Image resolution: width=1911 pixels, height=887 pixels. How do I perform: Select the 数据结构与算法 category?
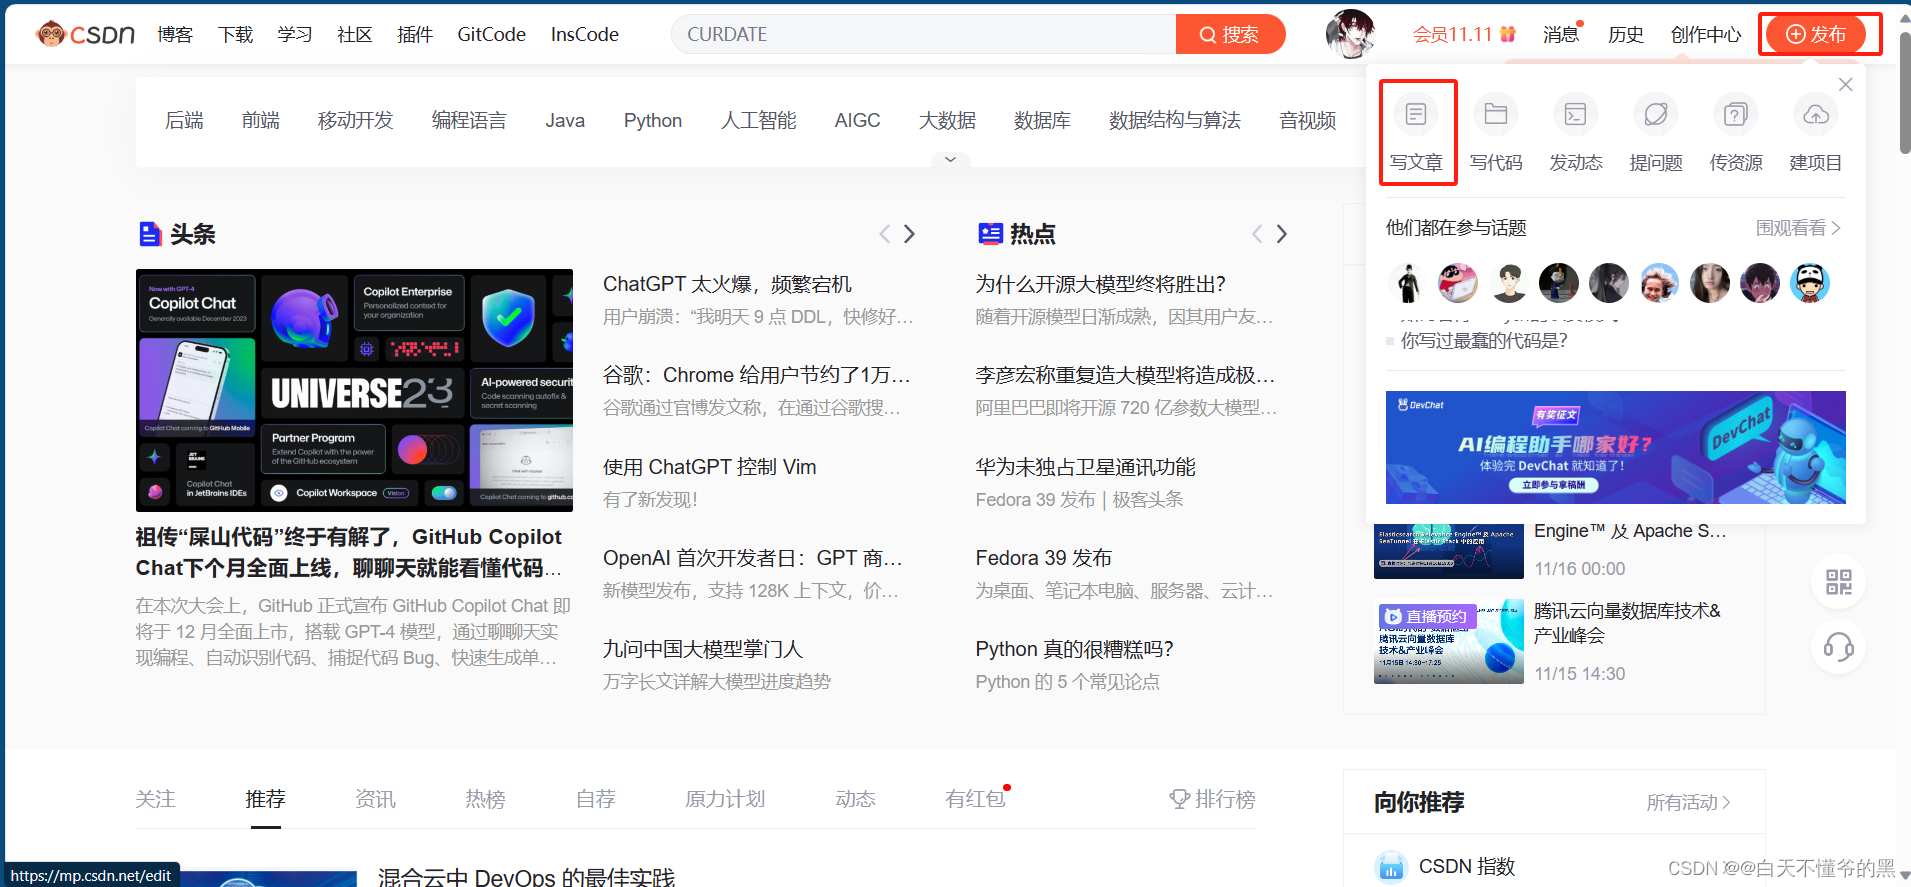pyautogui.click(x=1175, y=120)
